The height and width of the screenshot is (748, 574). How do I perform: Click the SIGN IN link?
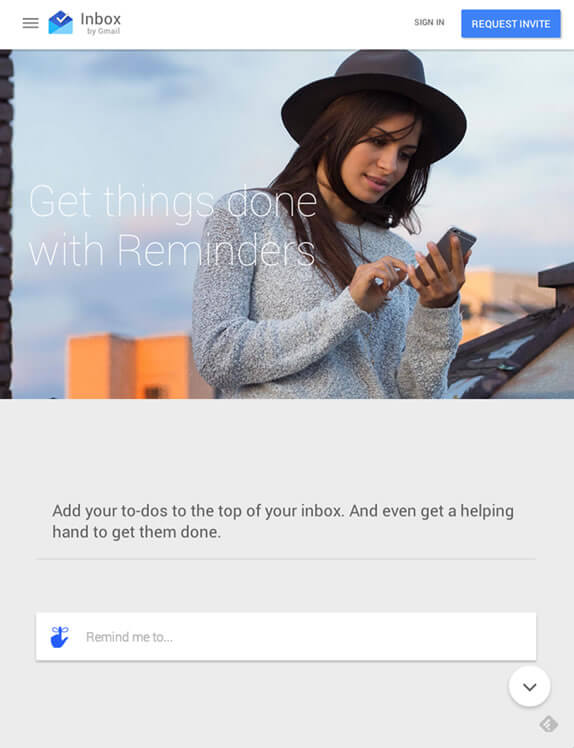(x=429, y=22)
